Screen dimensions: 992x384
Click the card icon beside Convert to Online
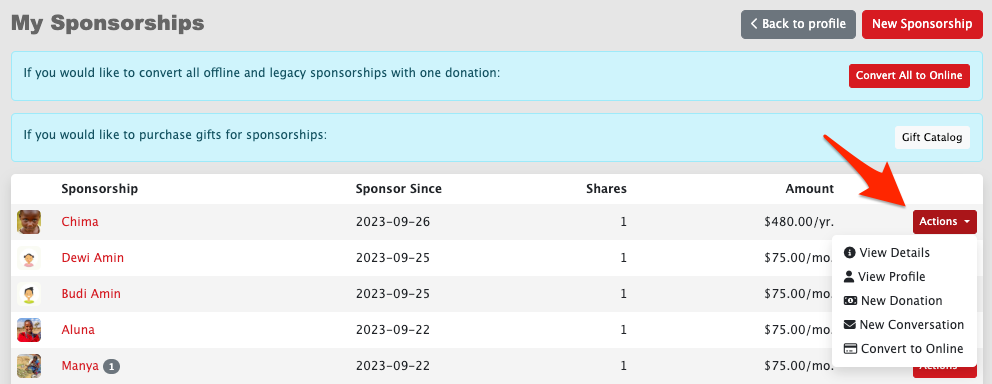[x=850, y=349]
